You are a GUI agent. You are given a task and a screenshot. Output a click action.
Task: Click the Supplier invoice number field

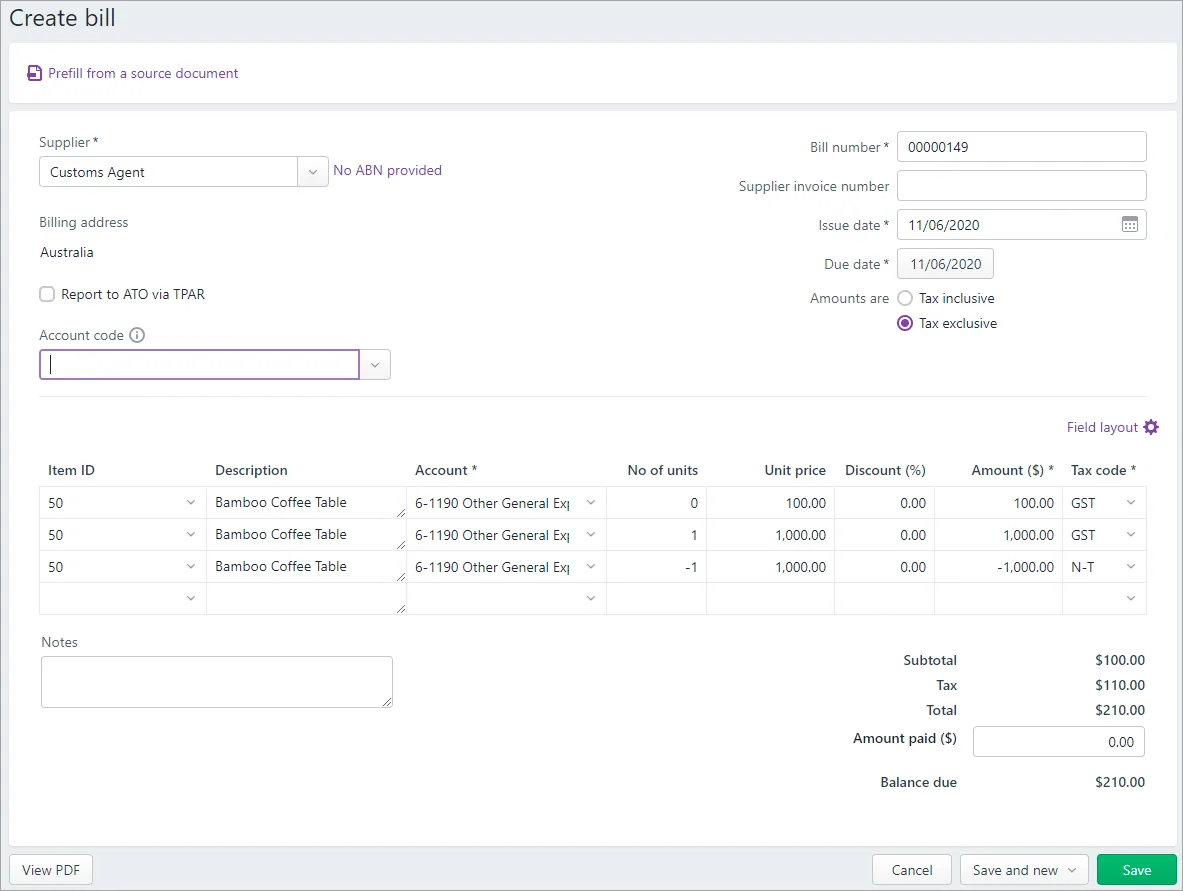(x=1021, y=185)
